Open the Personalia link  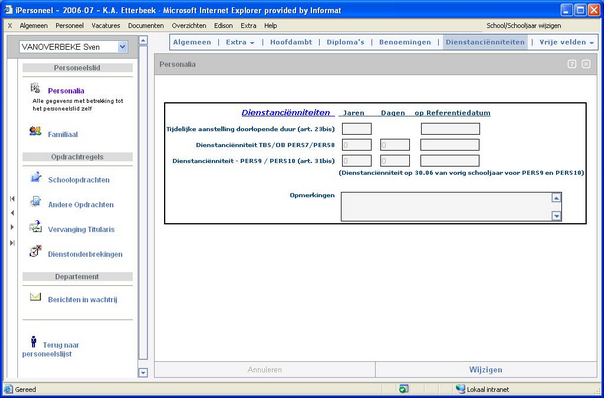coord(66,91)
